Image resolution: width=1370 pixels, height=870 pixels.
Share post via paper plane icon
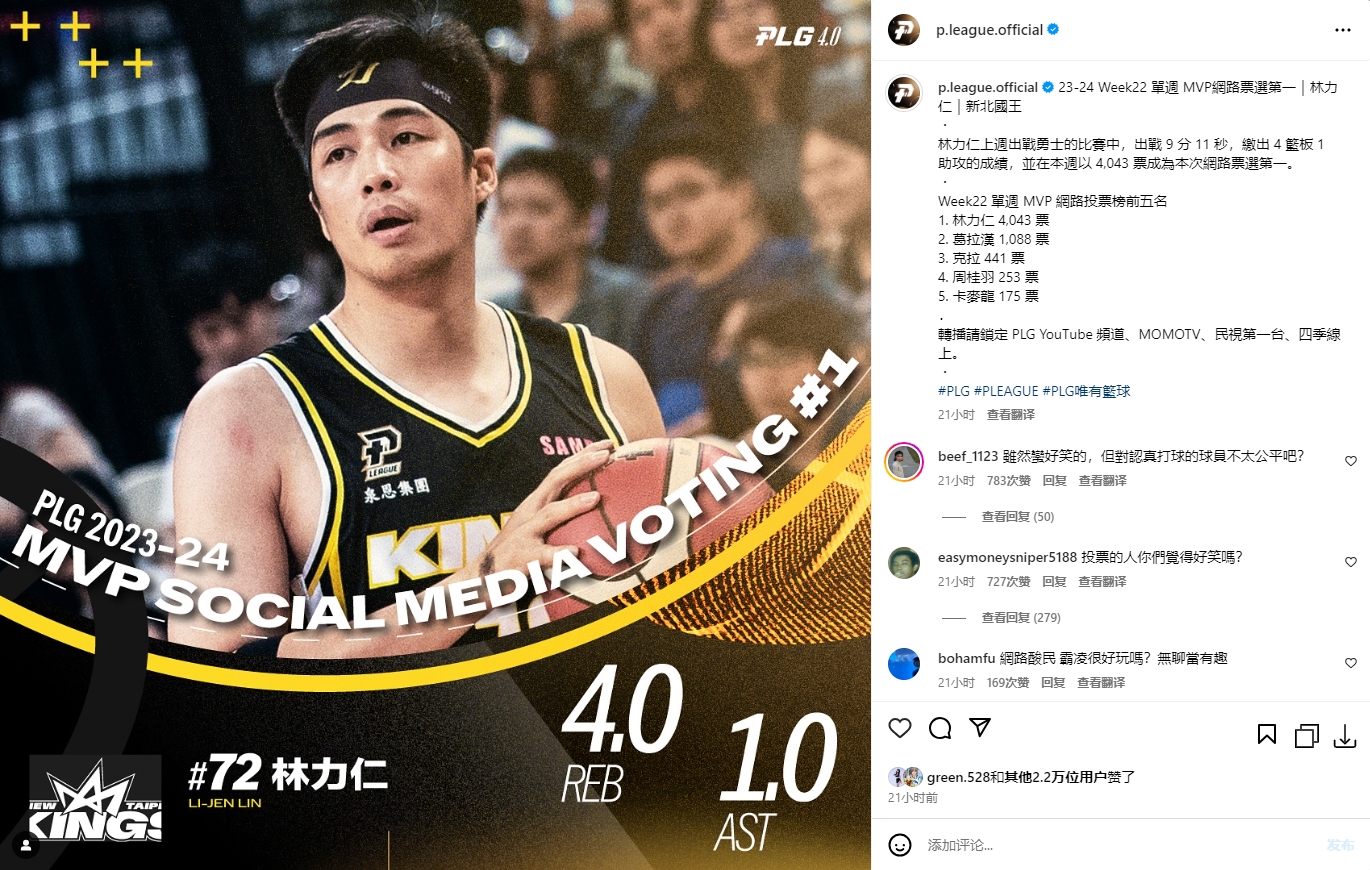(980, 727)
